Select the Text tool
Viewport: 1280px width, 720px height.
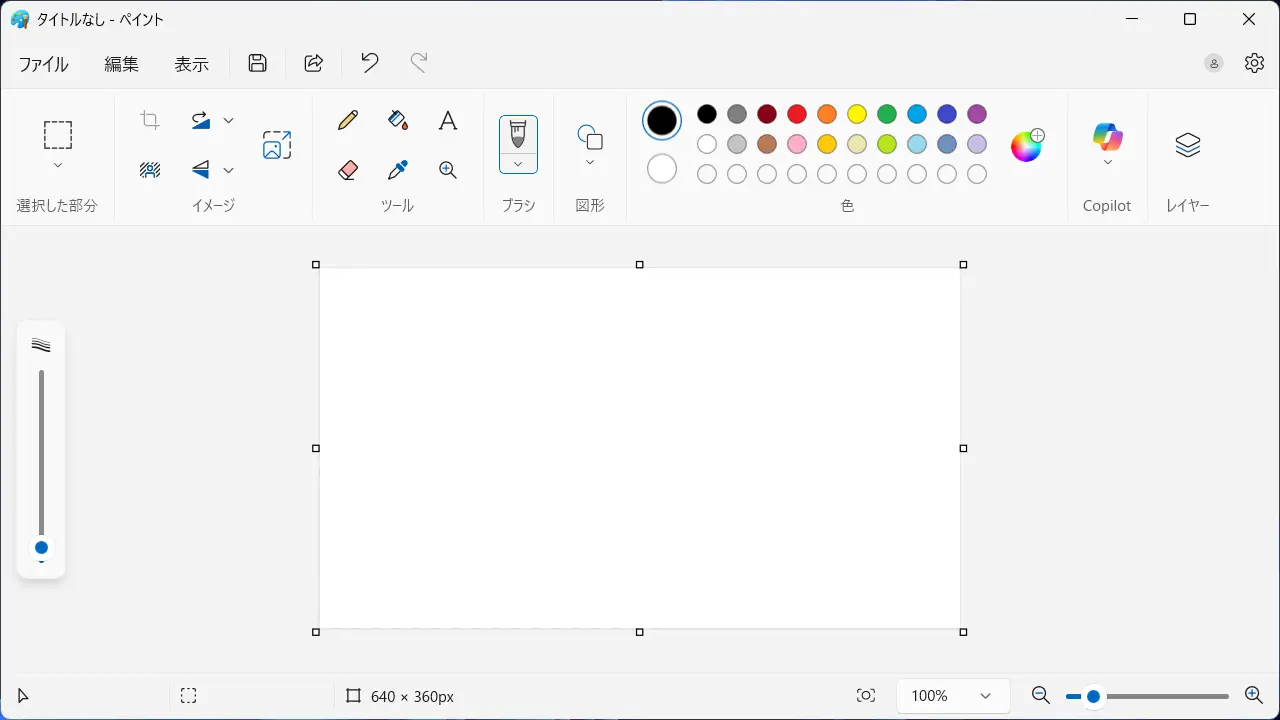point(448,121)
